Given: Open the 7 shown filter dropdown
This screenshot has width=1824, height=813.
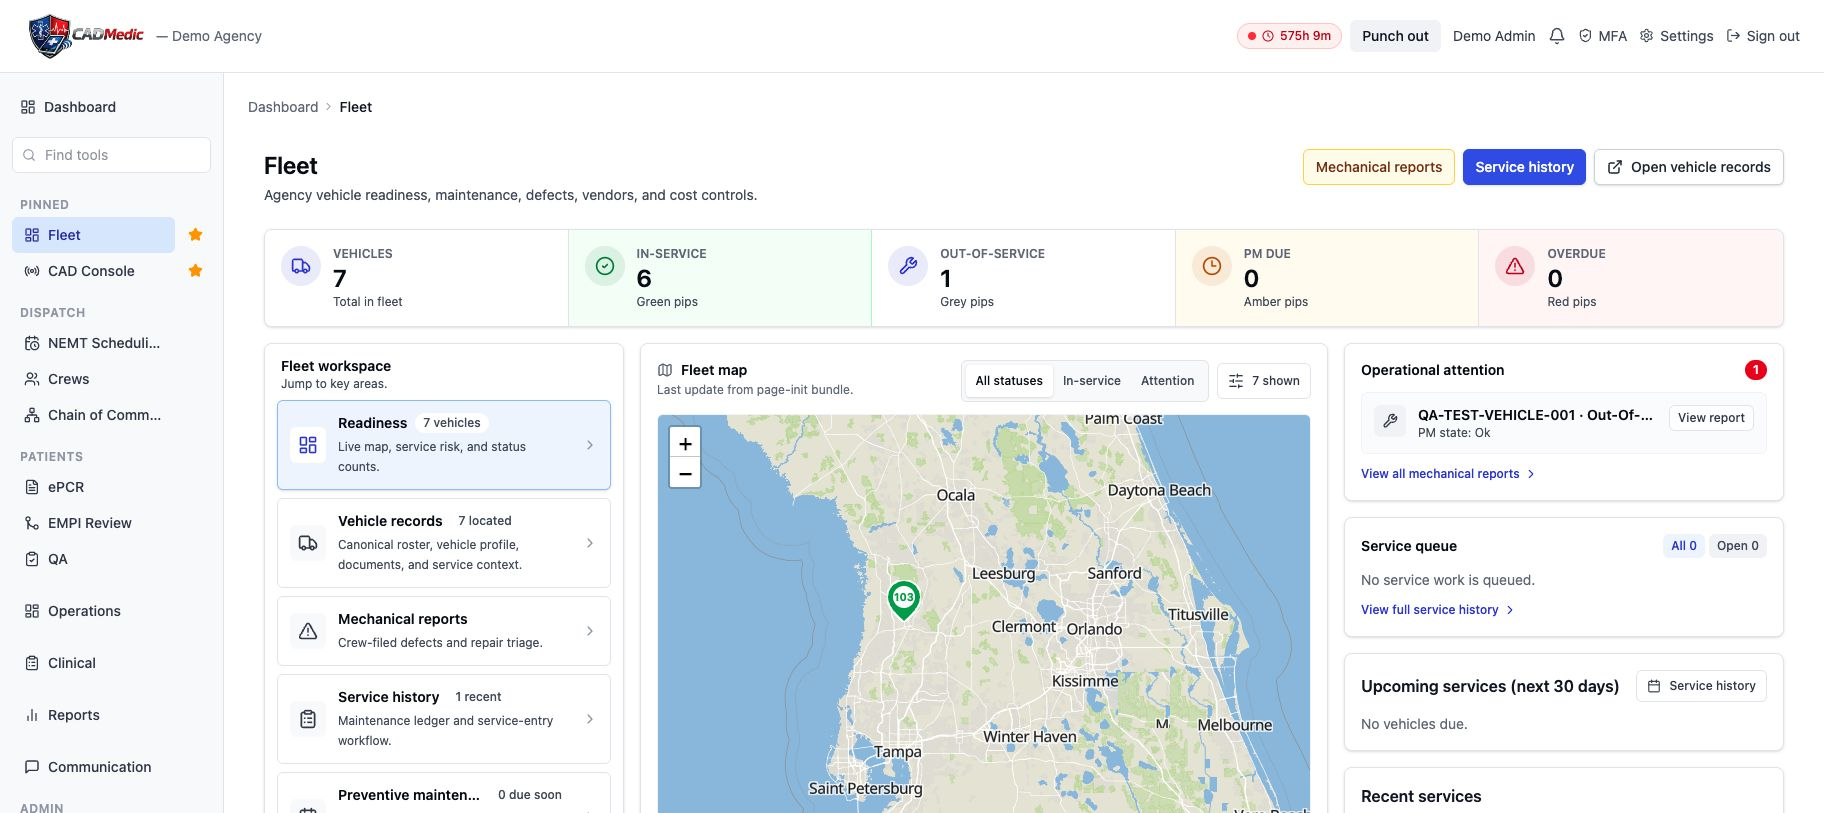Looking at the screenshot, I should [1264, 381].
